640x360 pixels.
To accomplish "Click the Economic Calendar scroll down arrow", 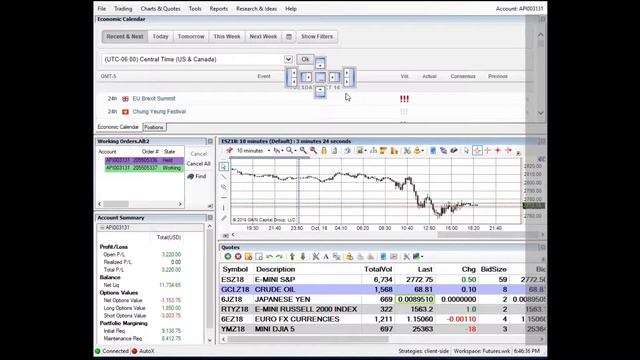I will tap(540, 113).
